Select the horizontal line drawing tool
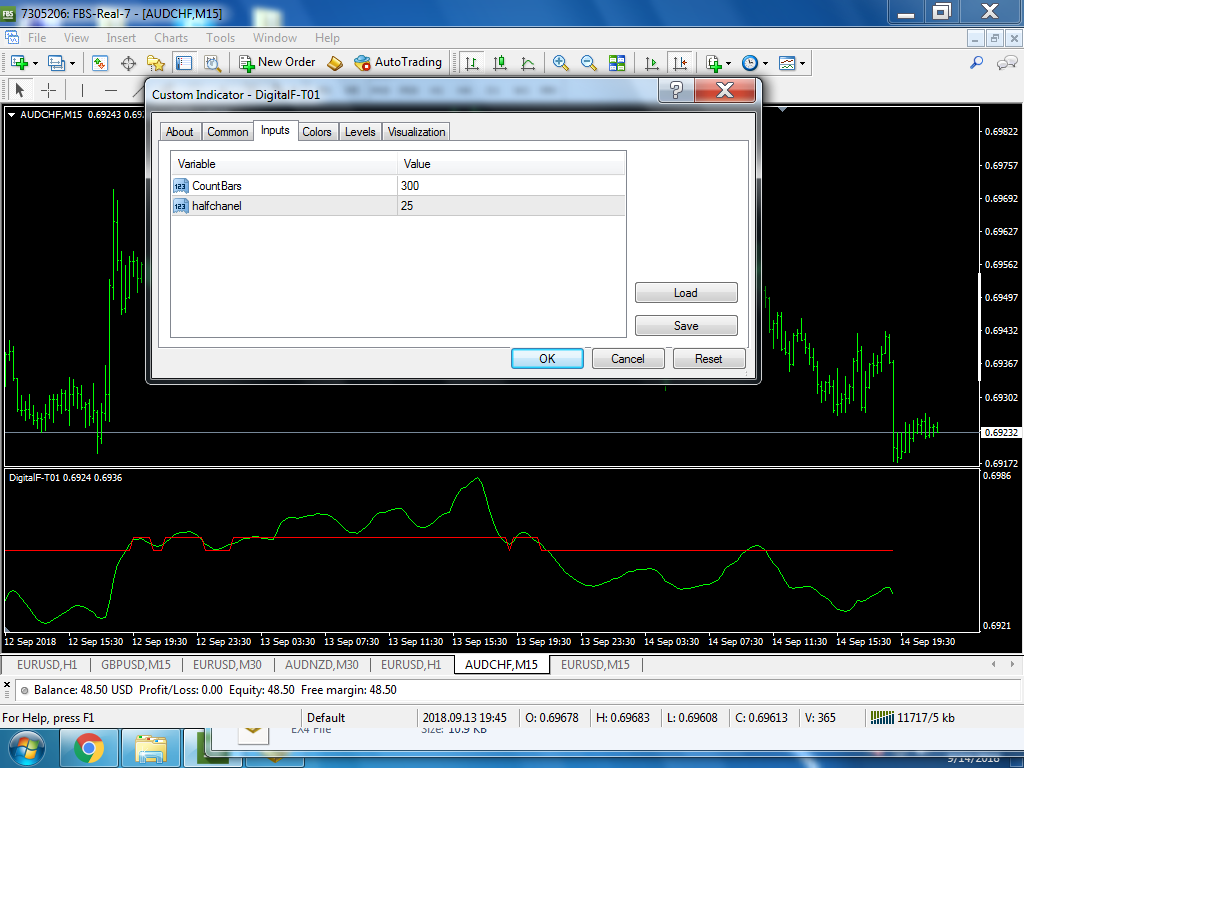Viewport: 1228px width, 920px height. [111, 90]
